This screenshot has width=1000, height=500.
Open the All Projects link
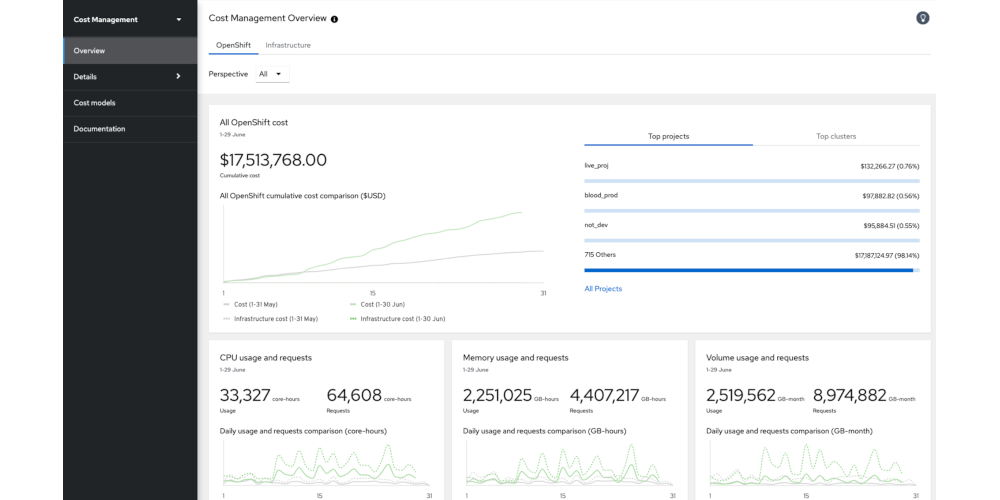point(603,289)
